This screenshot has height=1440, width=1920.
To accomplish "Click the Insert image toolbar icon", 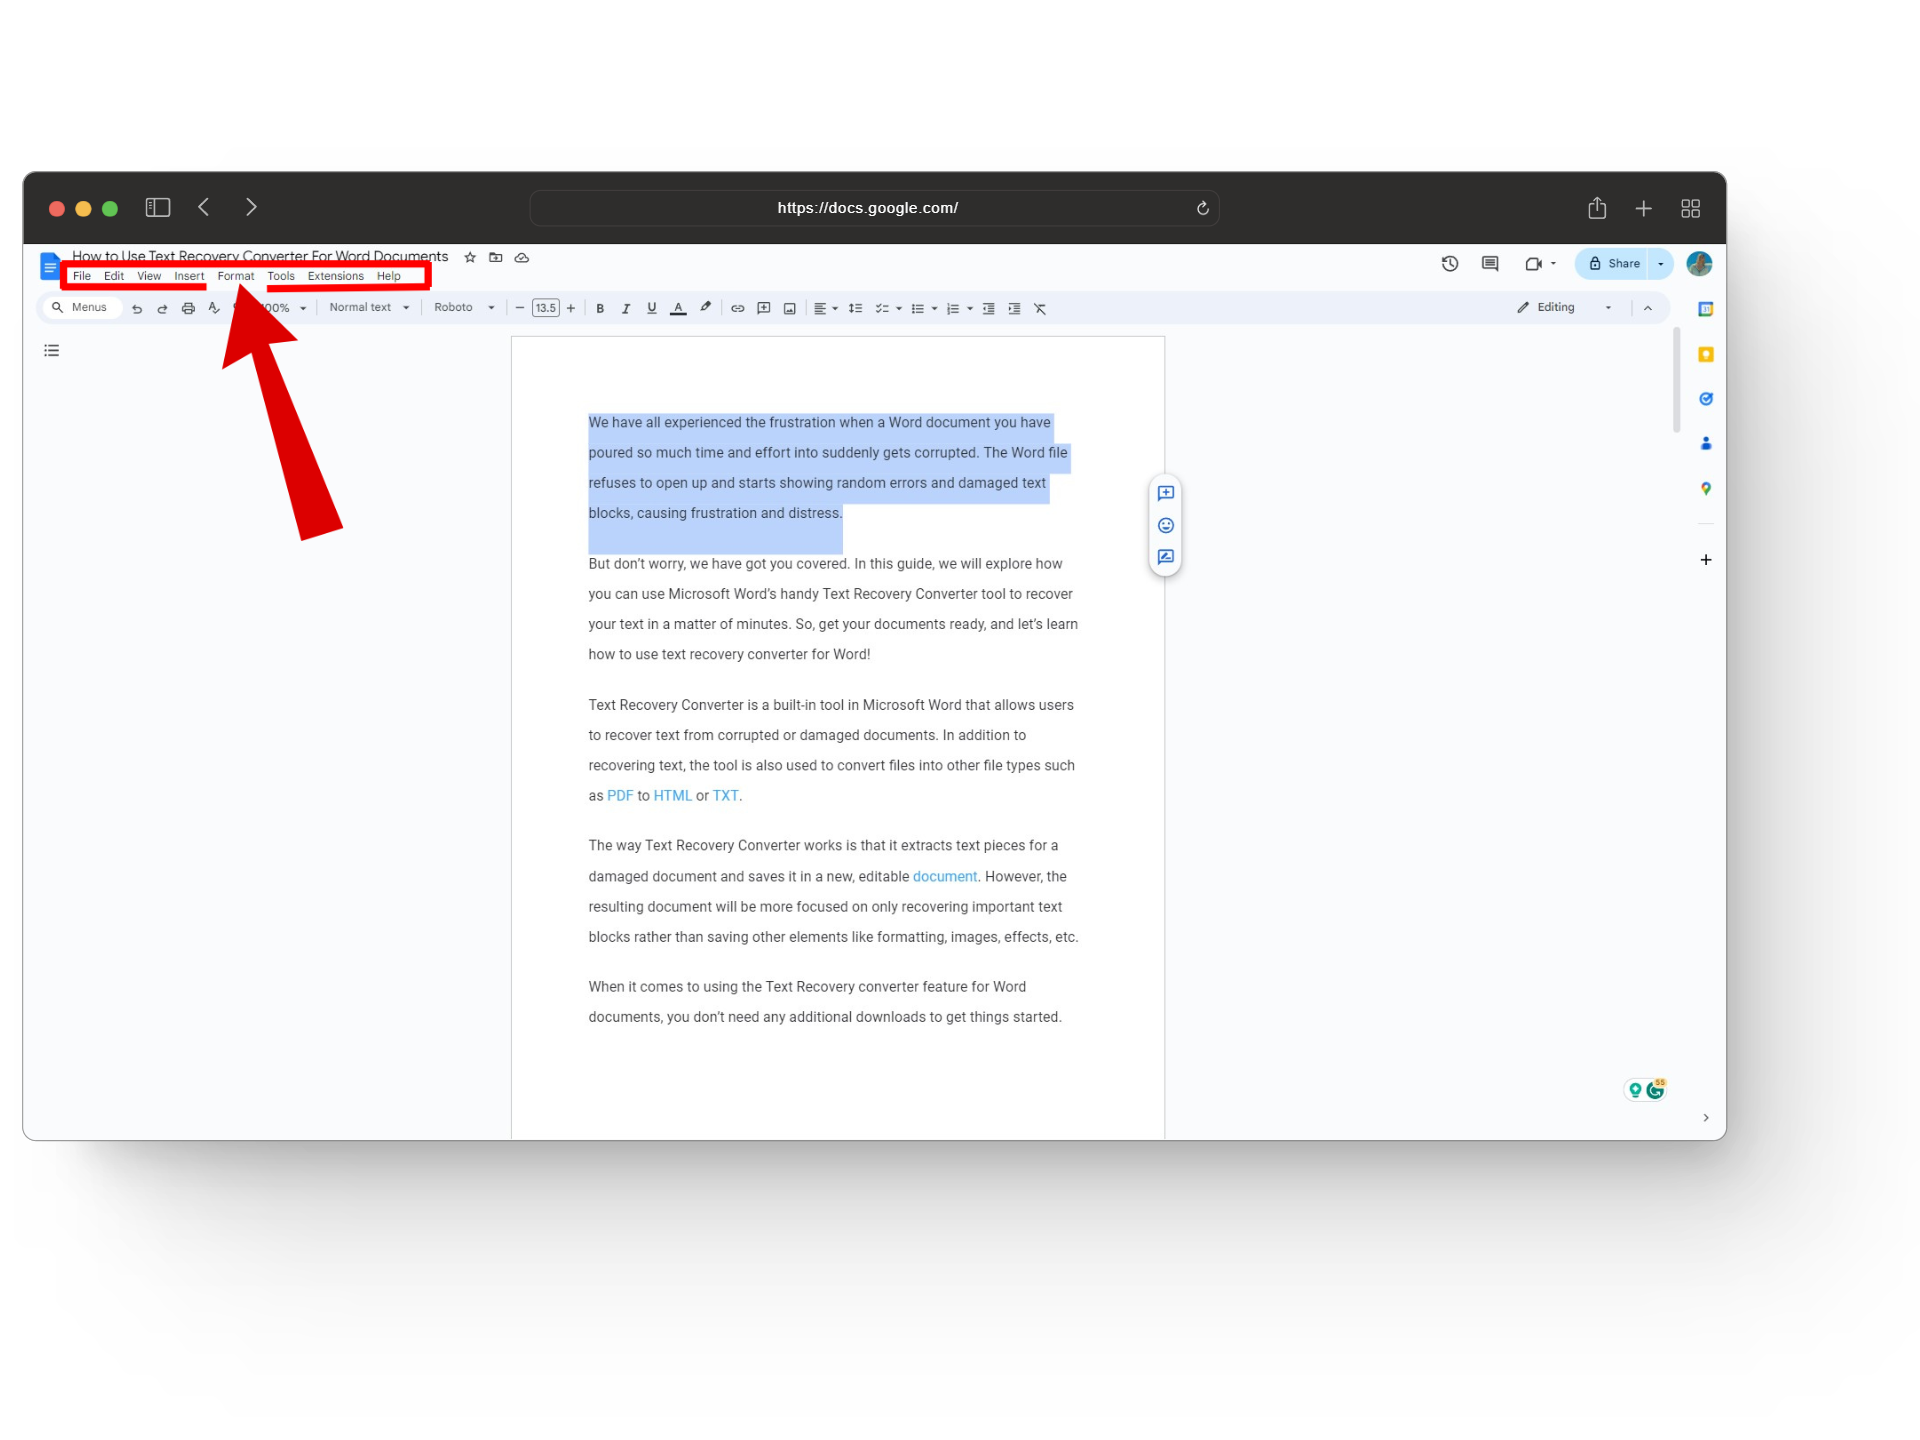I will (789, 308).
